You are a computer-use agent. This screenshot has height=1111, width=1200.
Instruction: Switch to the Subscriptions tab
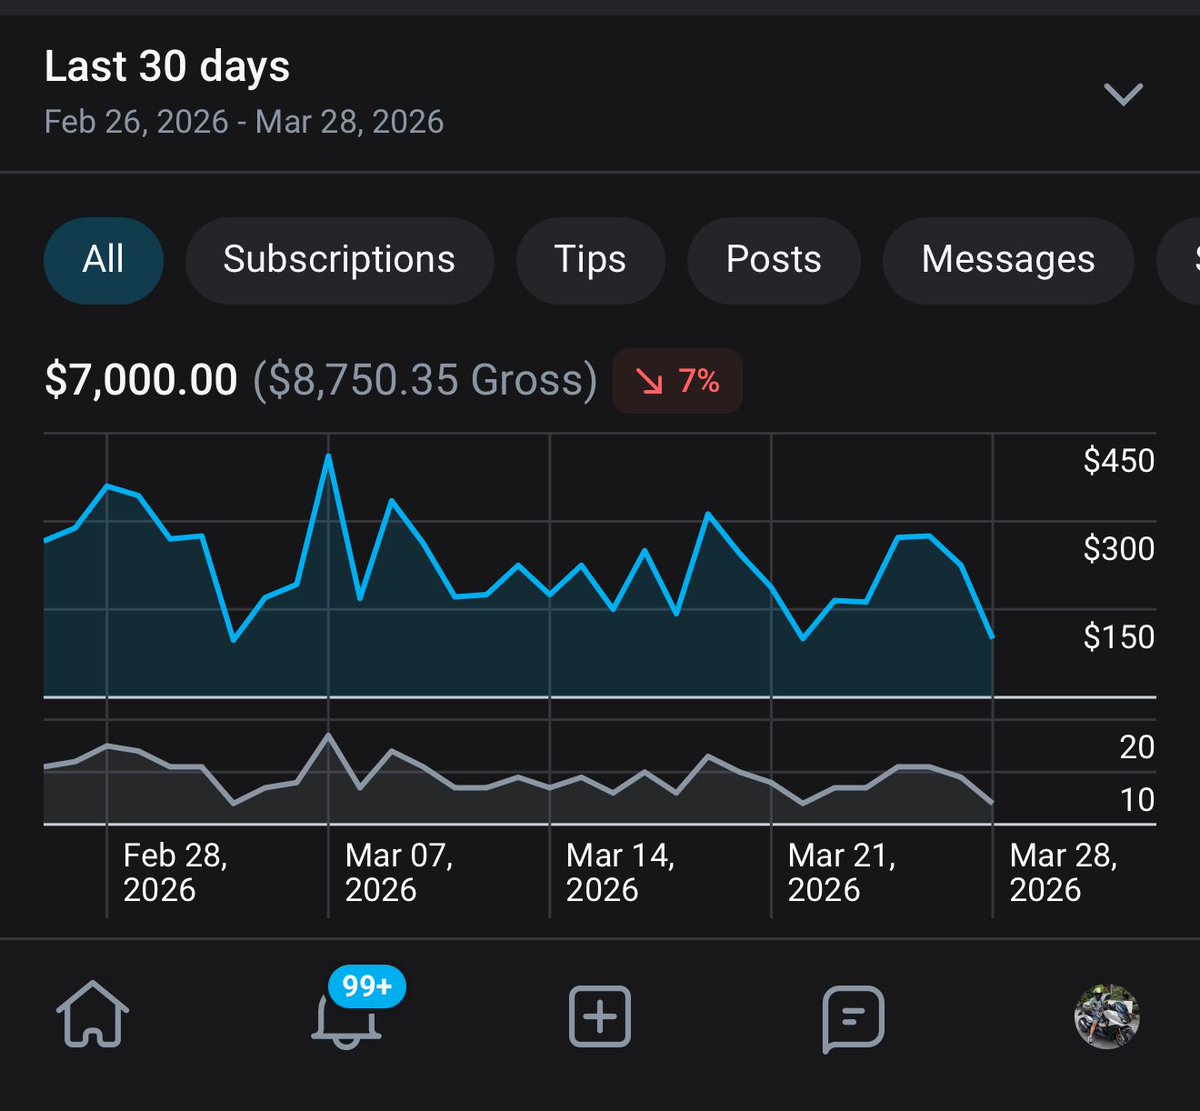339,260
